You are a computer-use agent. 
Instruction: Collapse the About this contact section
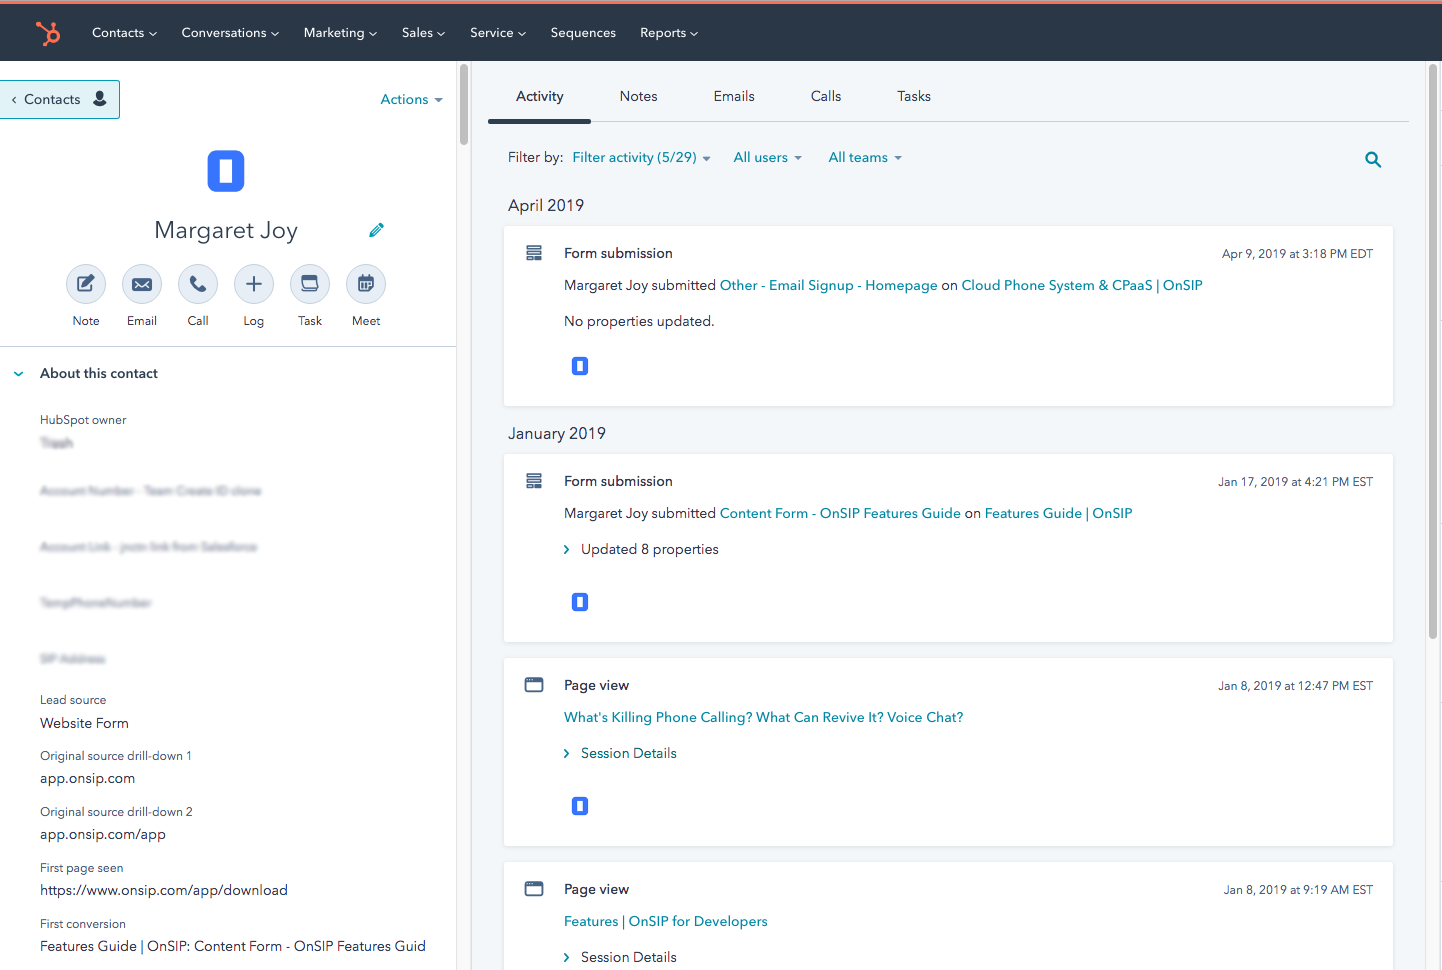tap(19, 374)
